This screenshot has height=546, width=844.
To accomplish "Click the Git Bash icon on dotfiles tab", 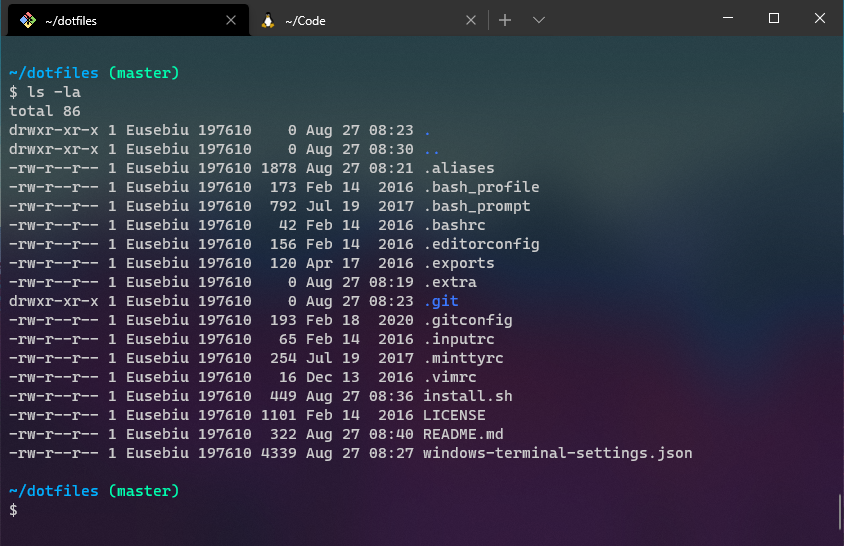I will click(27, 20).
